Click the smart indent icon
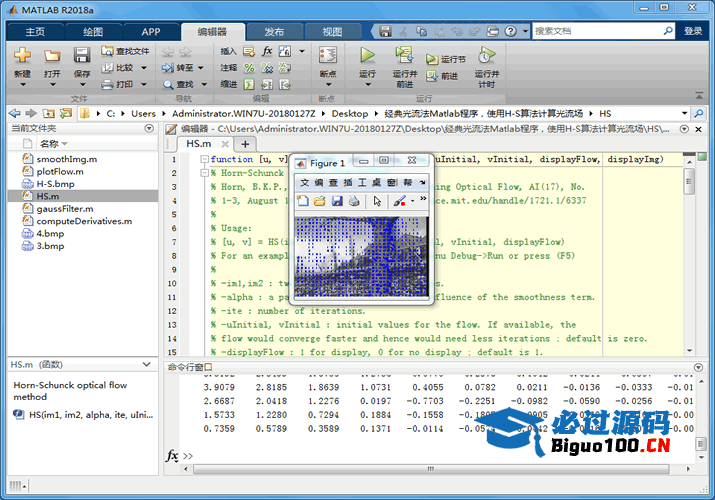Screen dimensions: 715x500 249,84
